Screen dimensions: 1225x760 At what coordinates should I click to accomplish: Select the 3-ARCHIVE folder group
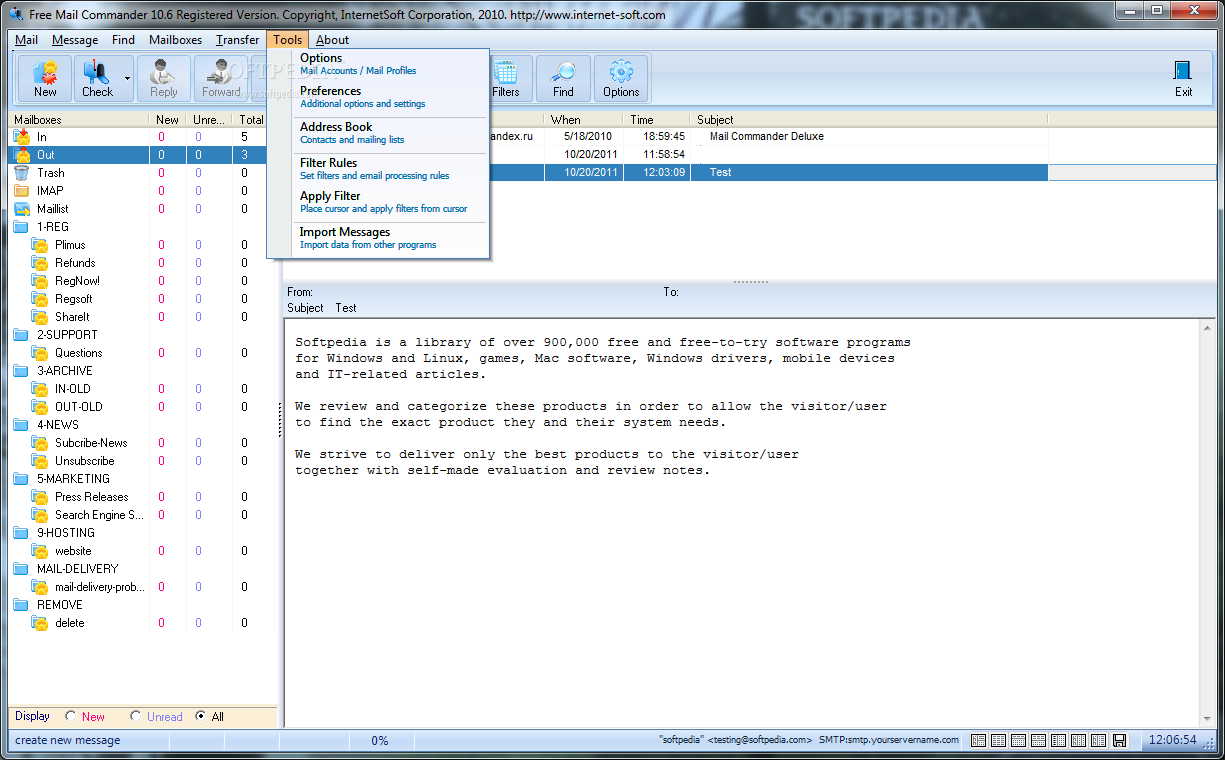coord(64,371)
